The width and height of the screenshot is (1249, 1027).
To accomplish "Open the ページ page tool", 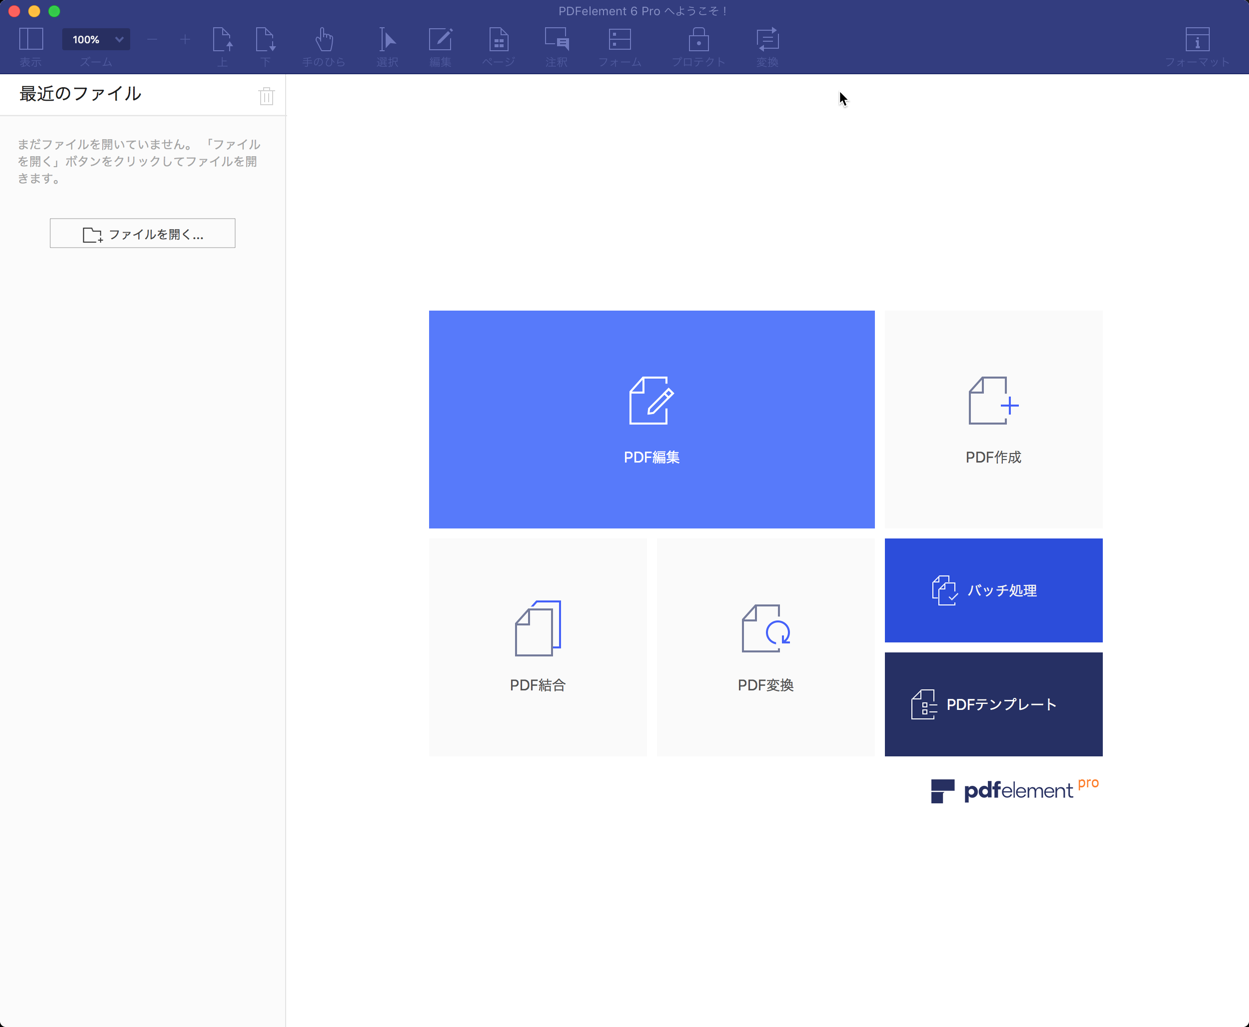I will pos(498,40).
